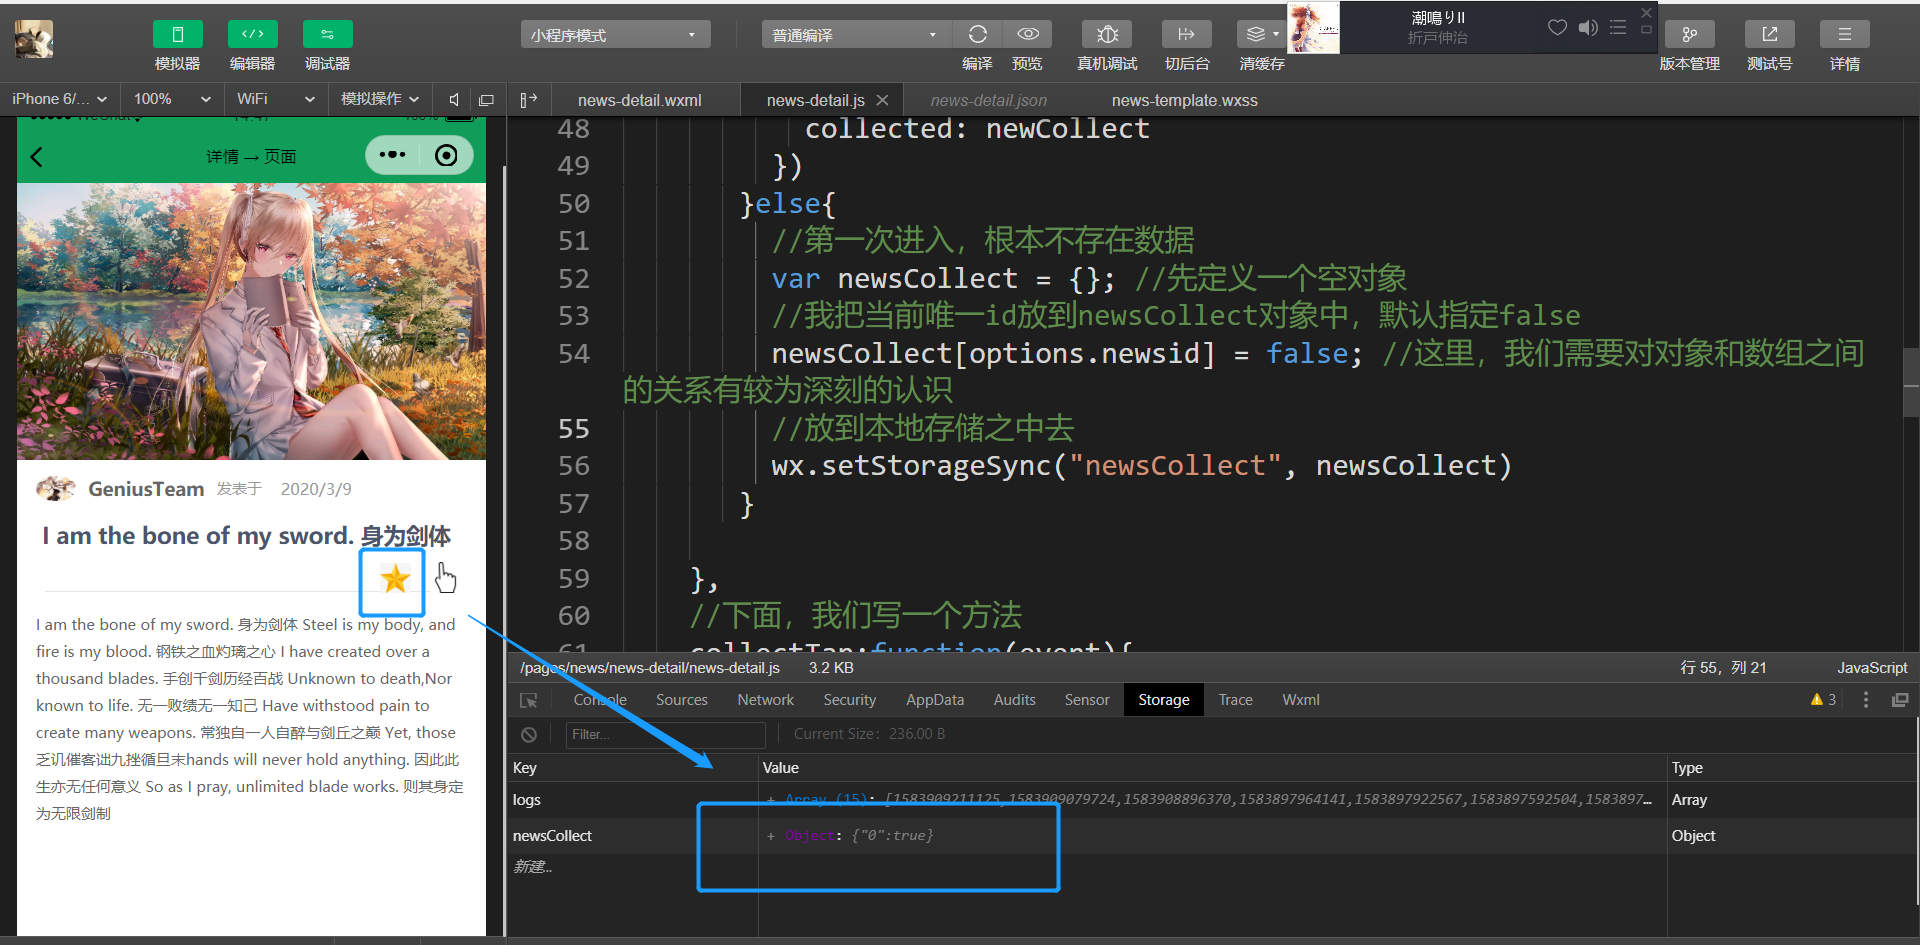The width and height of the screenshot is (1920, 945).
Task: Open the WiFi network dropdown
Action: (x=275, y=99)
